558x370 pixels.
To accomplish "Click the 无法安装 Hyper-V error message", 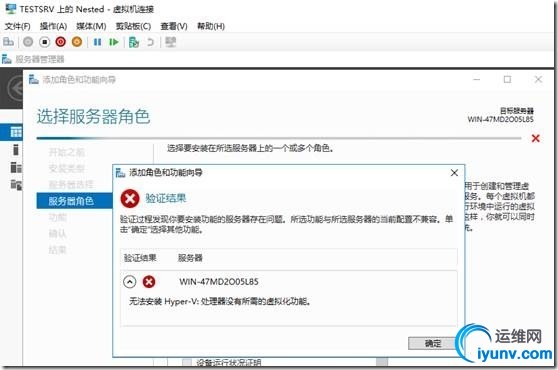I will pos(220,302).
